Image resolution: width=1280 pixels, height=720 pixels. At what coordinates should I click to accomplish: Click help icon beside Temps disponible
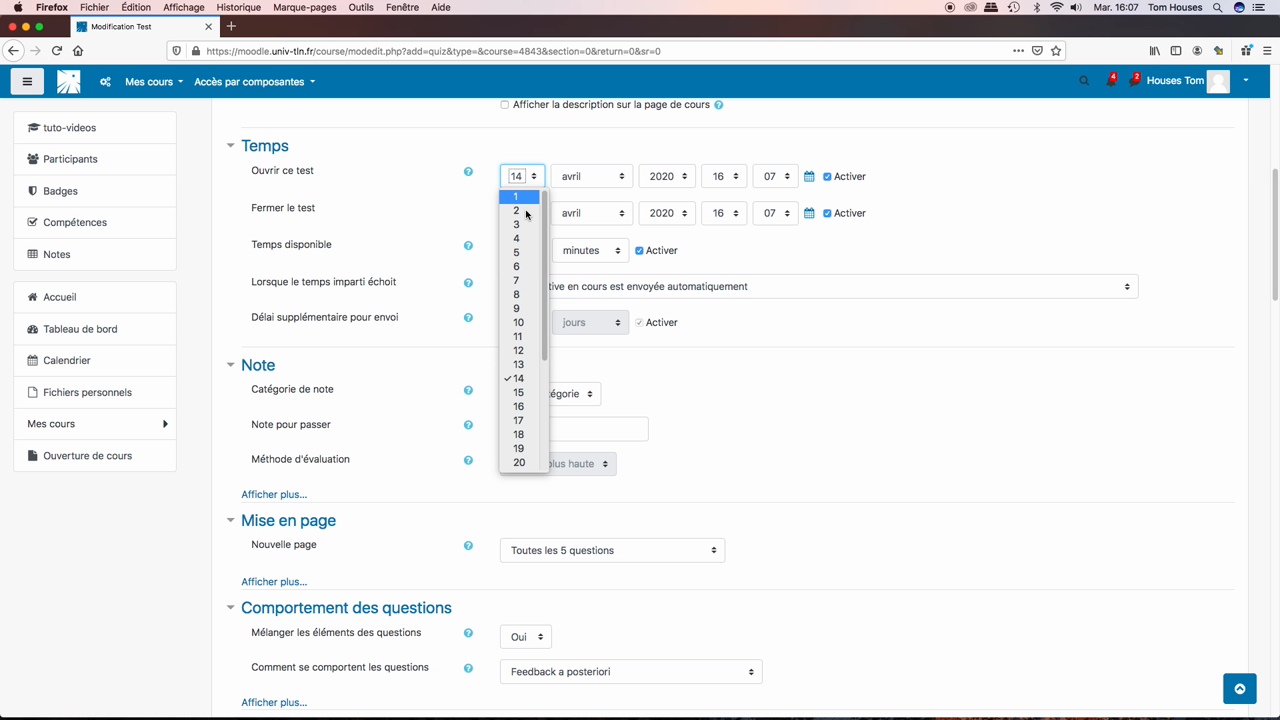468,246
